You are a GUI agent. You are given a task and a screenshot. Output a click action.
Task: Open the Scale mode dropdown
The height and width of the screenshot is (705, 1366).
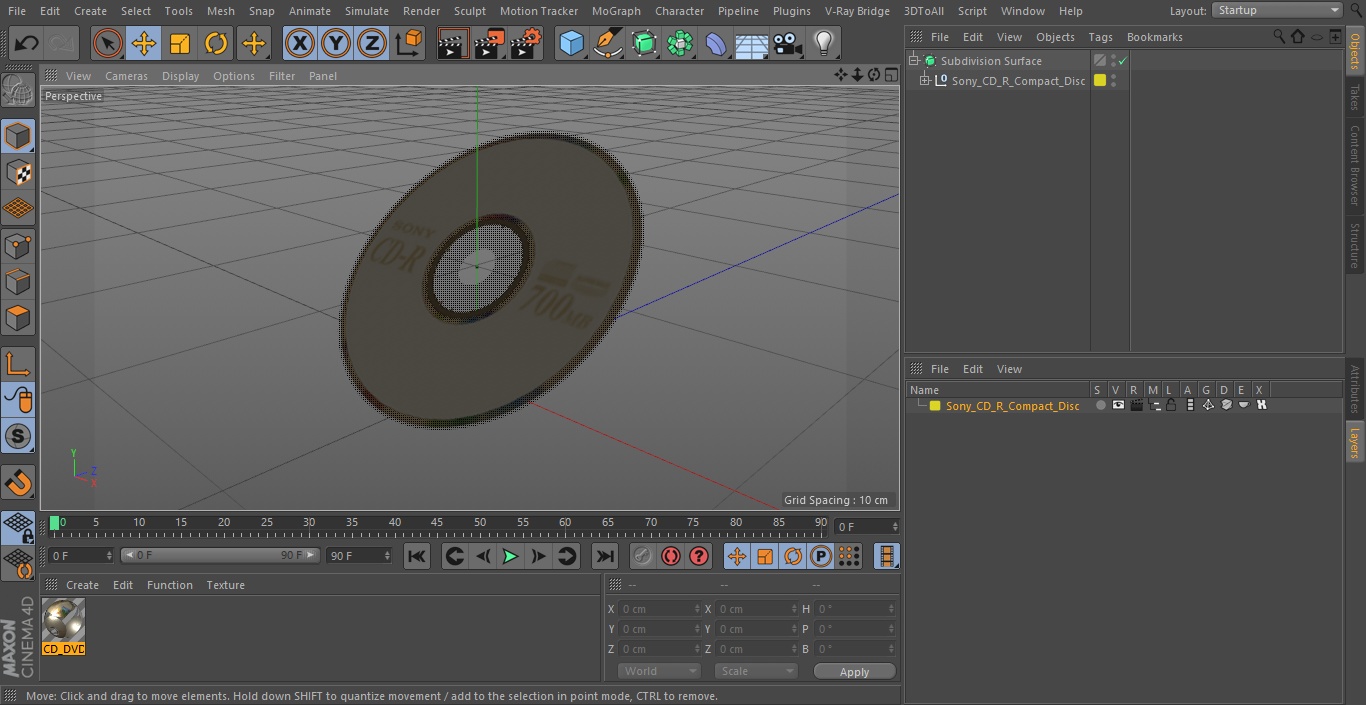(756, 672)
